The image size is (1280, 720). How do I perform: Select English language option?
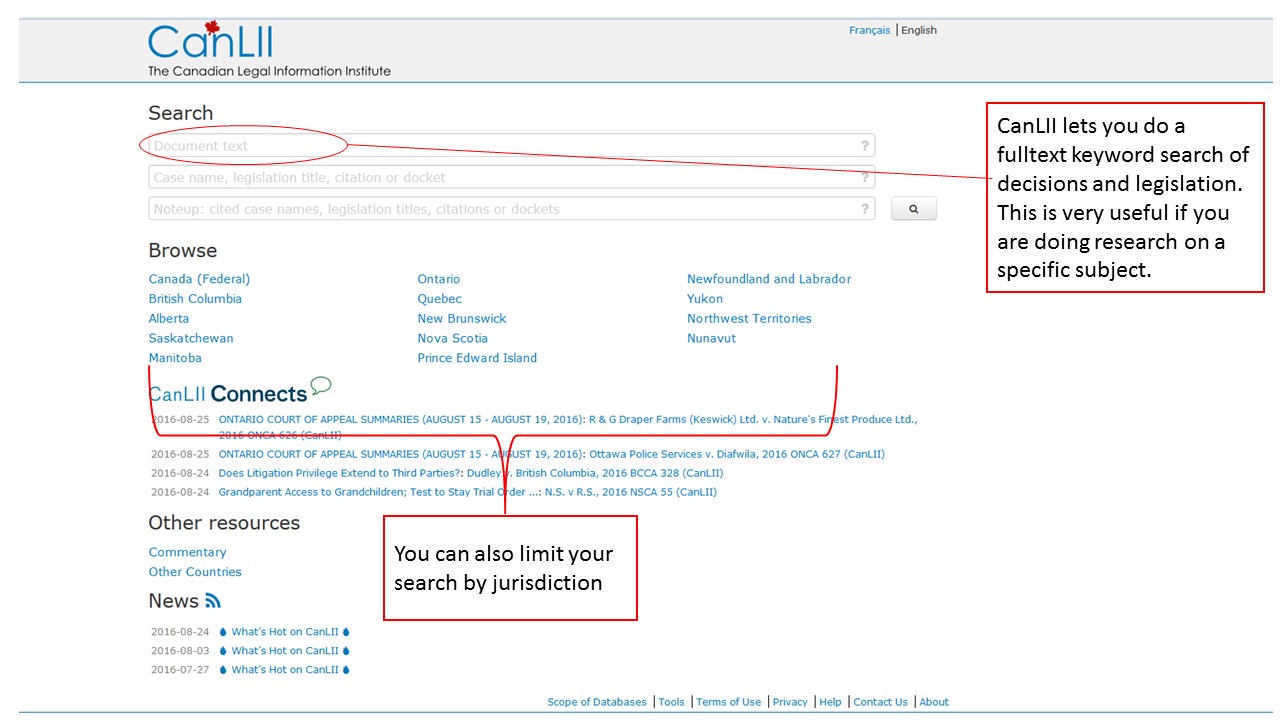tap(919, 30)
